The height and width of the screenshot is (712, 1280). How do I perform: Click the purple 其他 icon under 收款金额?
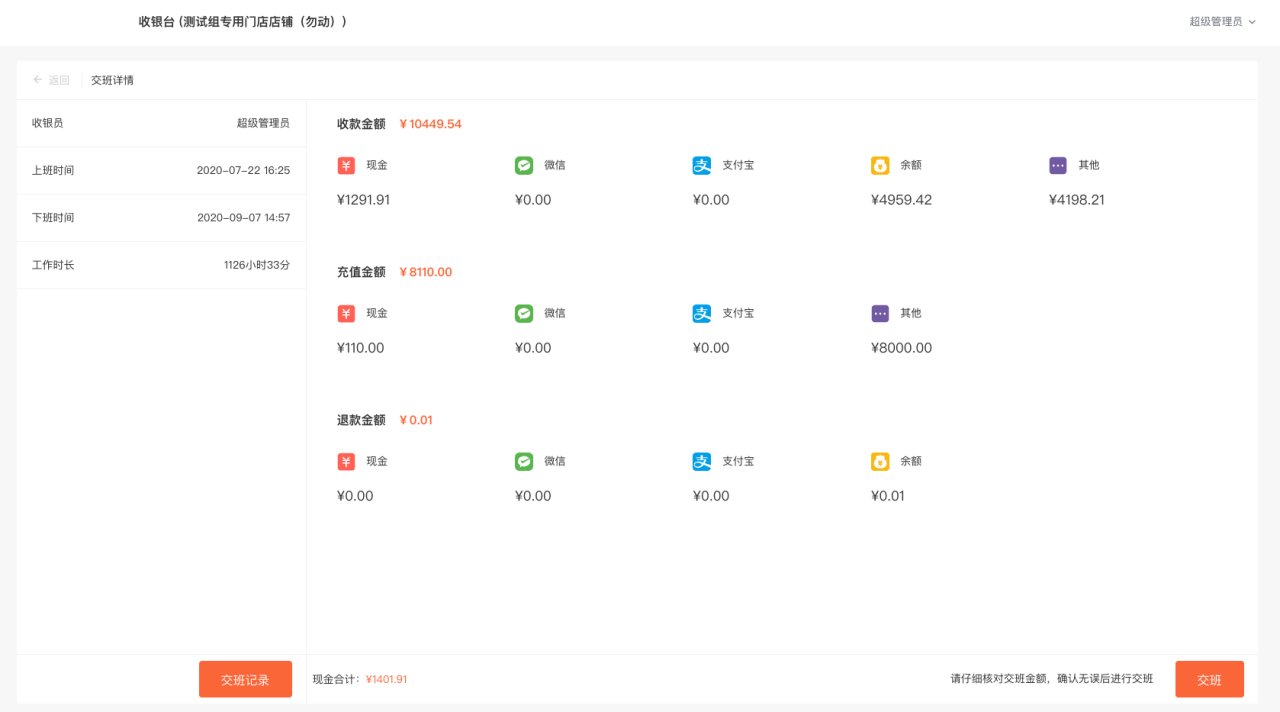pos(1058,166)
